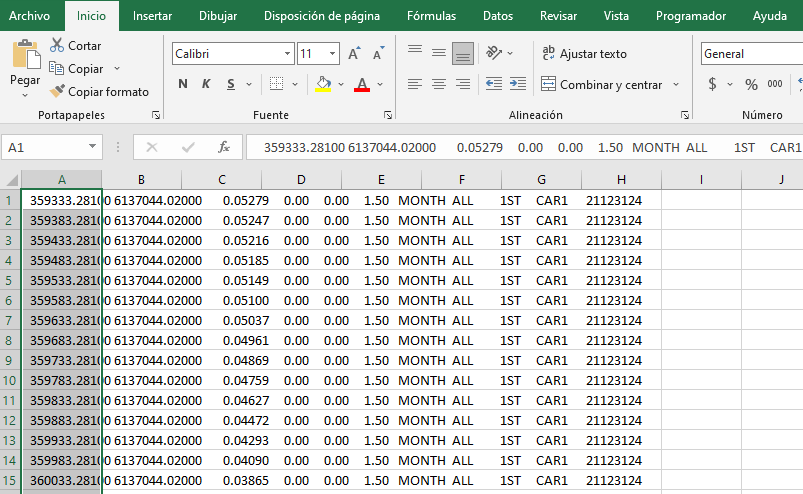
Task: Select column C header
Action: [222, 180]
